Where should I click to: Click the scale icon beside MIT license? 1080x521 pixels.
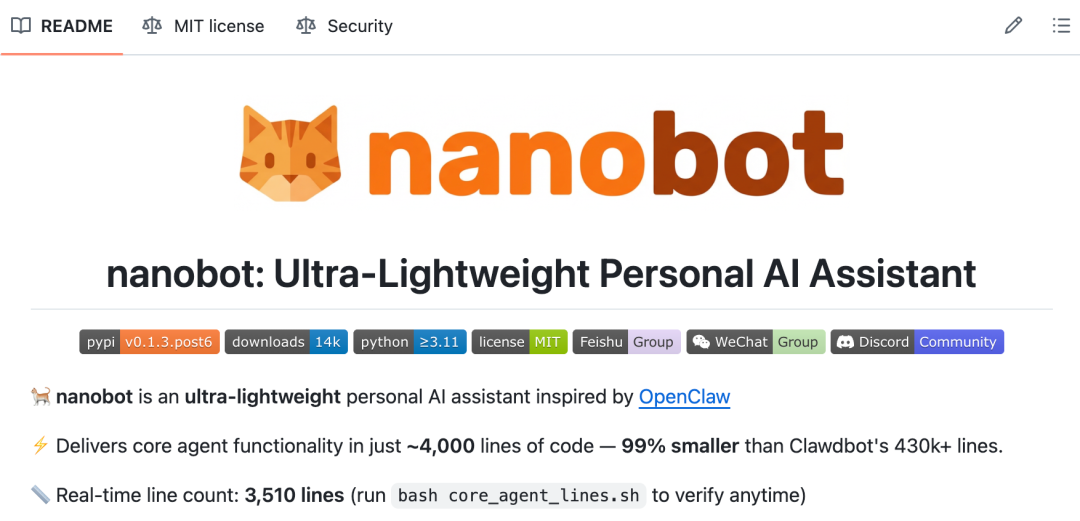(152, 26)
